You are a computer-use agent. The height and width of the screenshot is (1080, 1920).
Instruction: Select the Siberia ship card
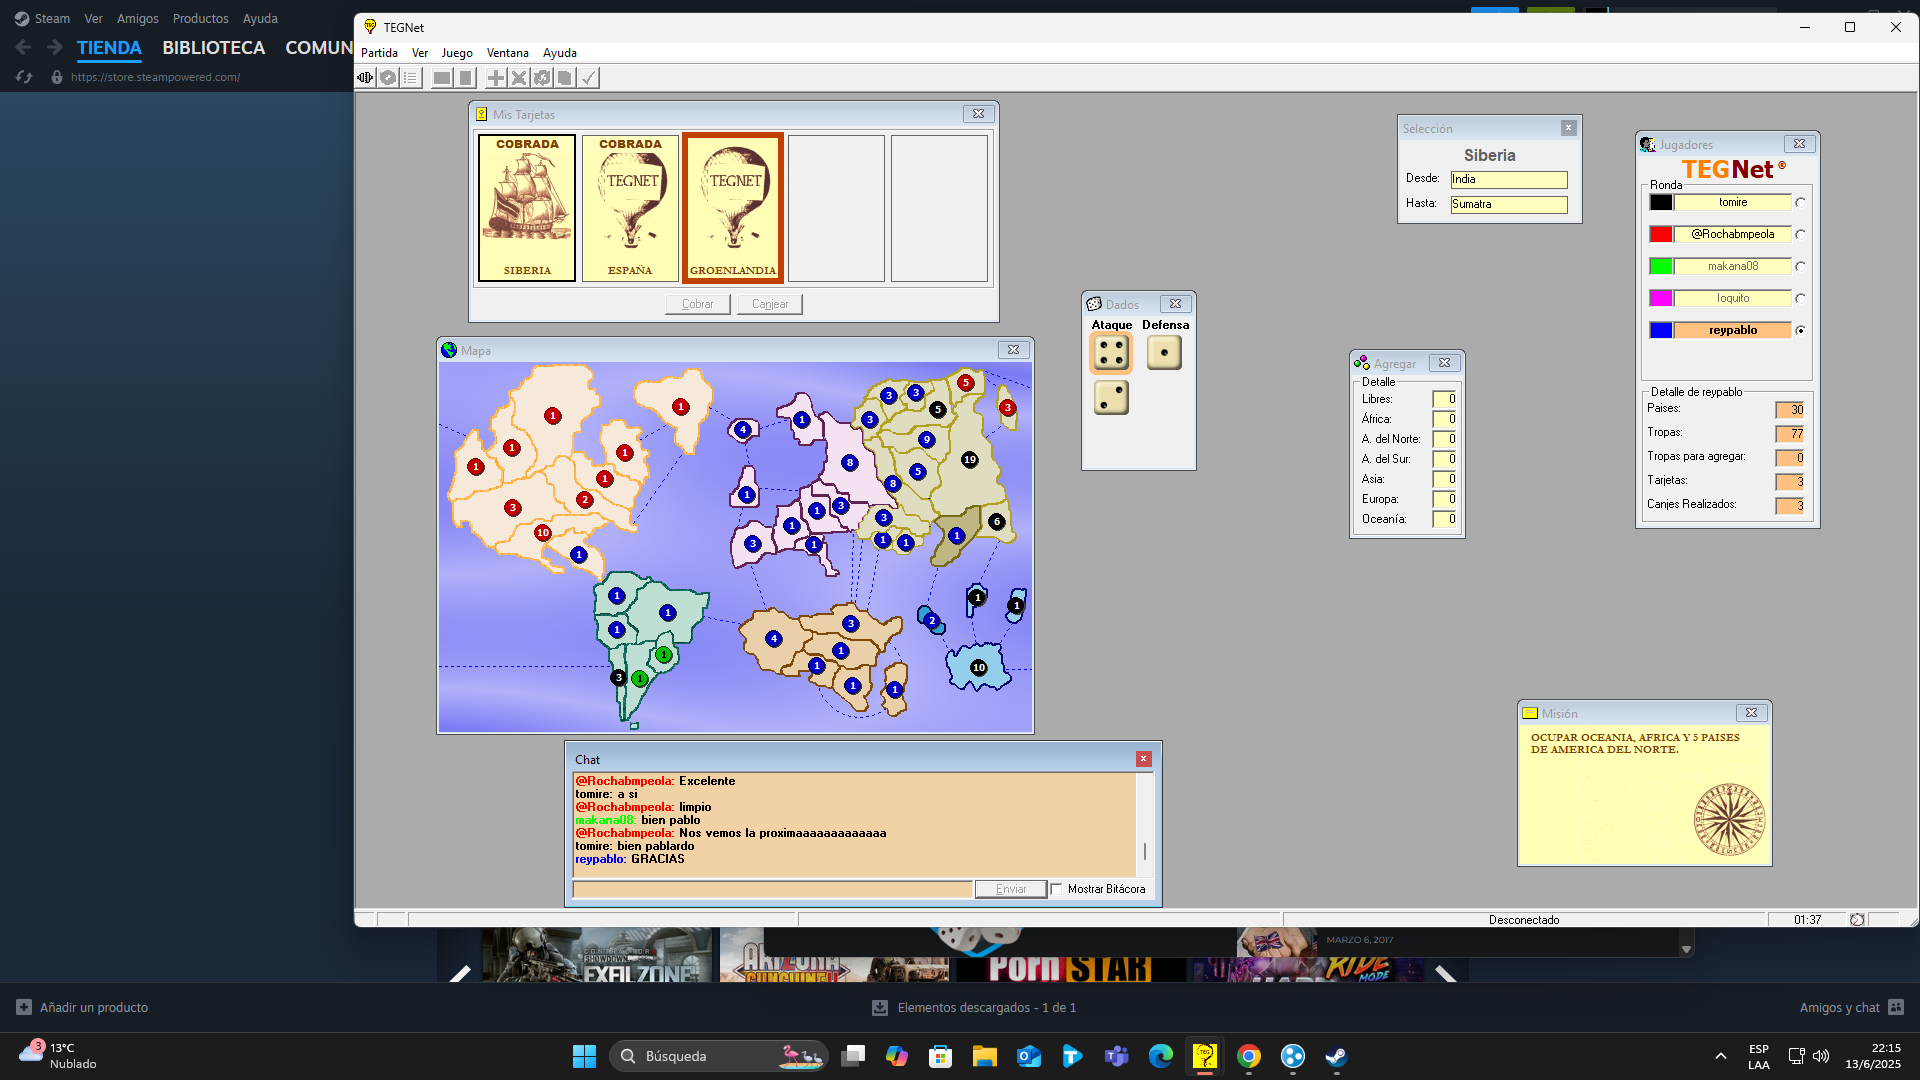pyautogui.click(x=527, y=208)
